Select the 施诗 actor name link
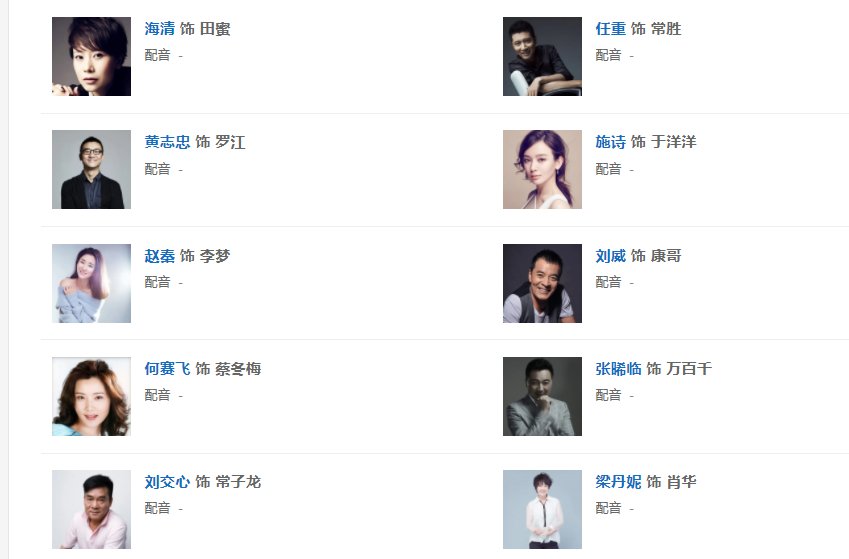The height and width of the screenshot is (559, 849). (x=610, y=142)
